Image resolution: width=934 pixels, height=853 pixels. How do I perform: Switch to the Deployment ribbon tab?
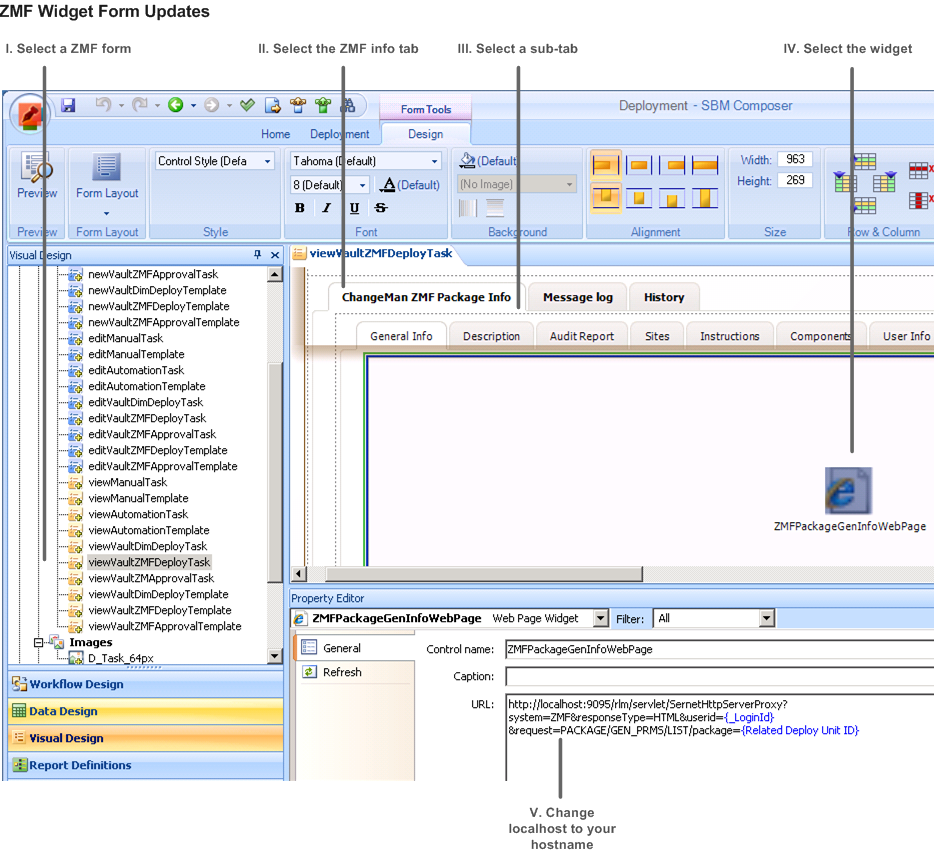coord(340,134)
